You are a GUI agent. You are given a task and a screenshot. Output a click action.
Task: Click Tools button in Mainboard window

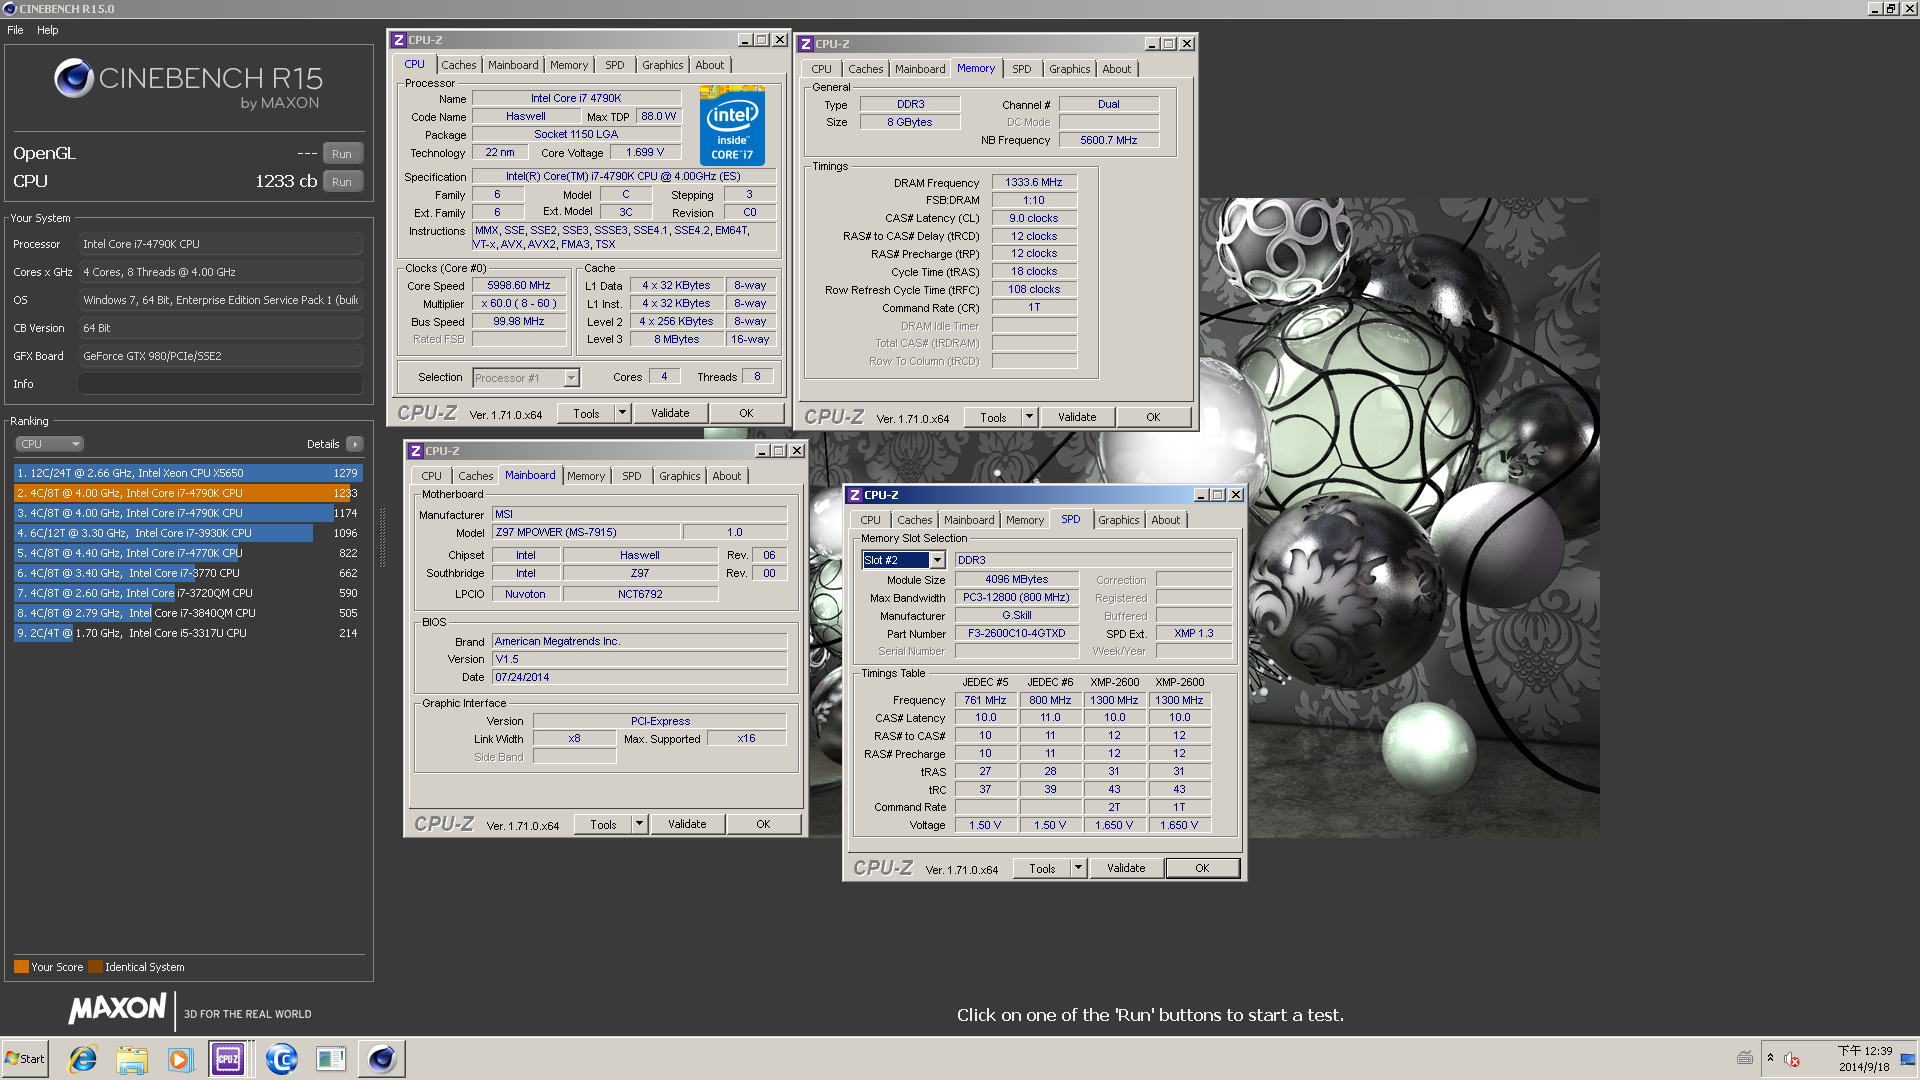(x=603, y=824)
